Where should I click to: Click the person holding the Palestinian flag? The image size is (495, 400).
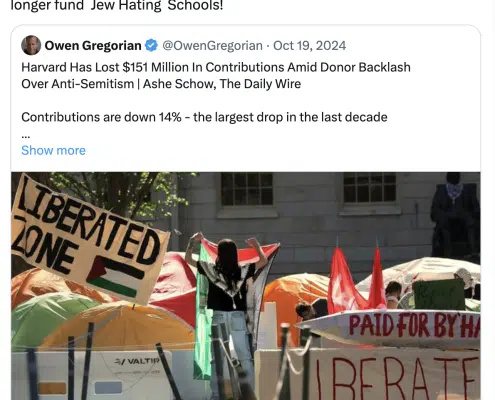coord(230,300)
